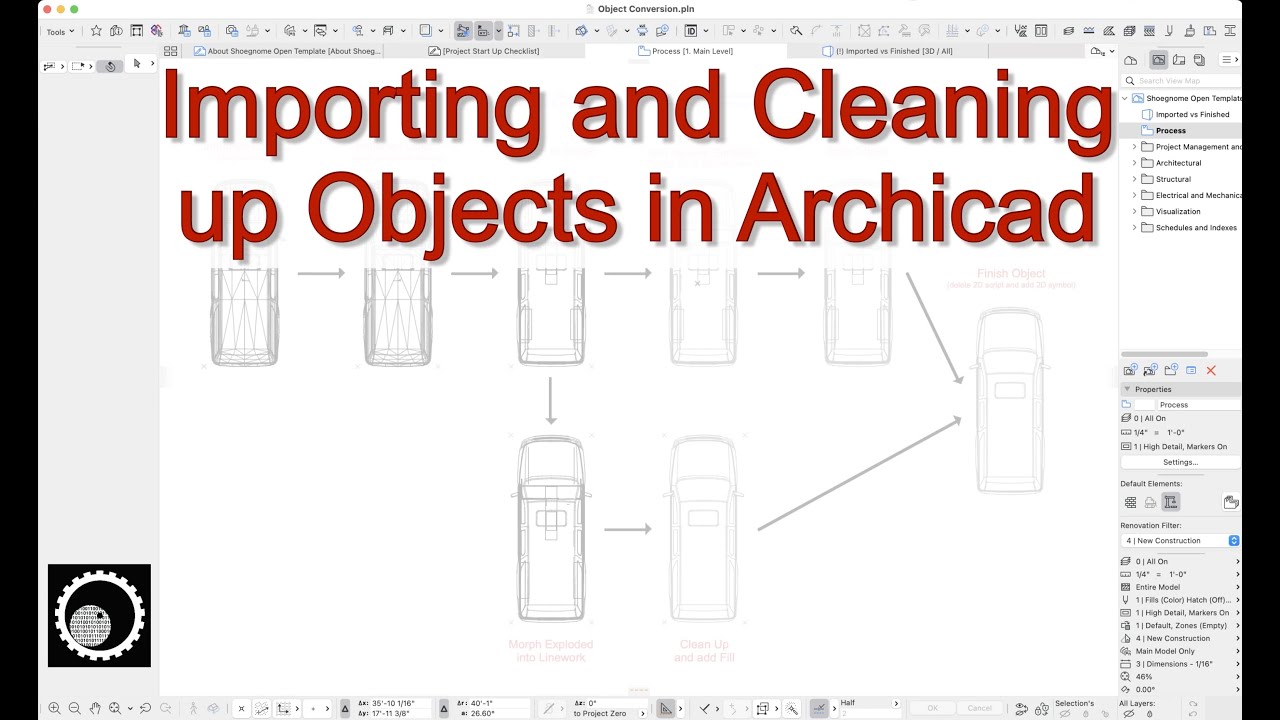Click the zoom in magnifier icon

click(x=54, y=708)
